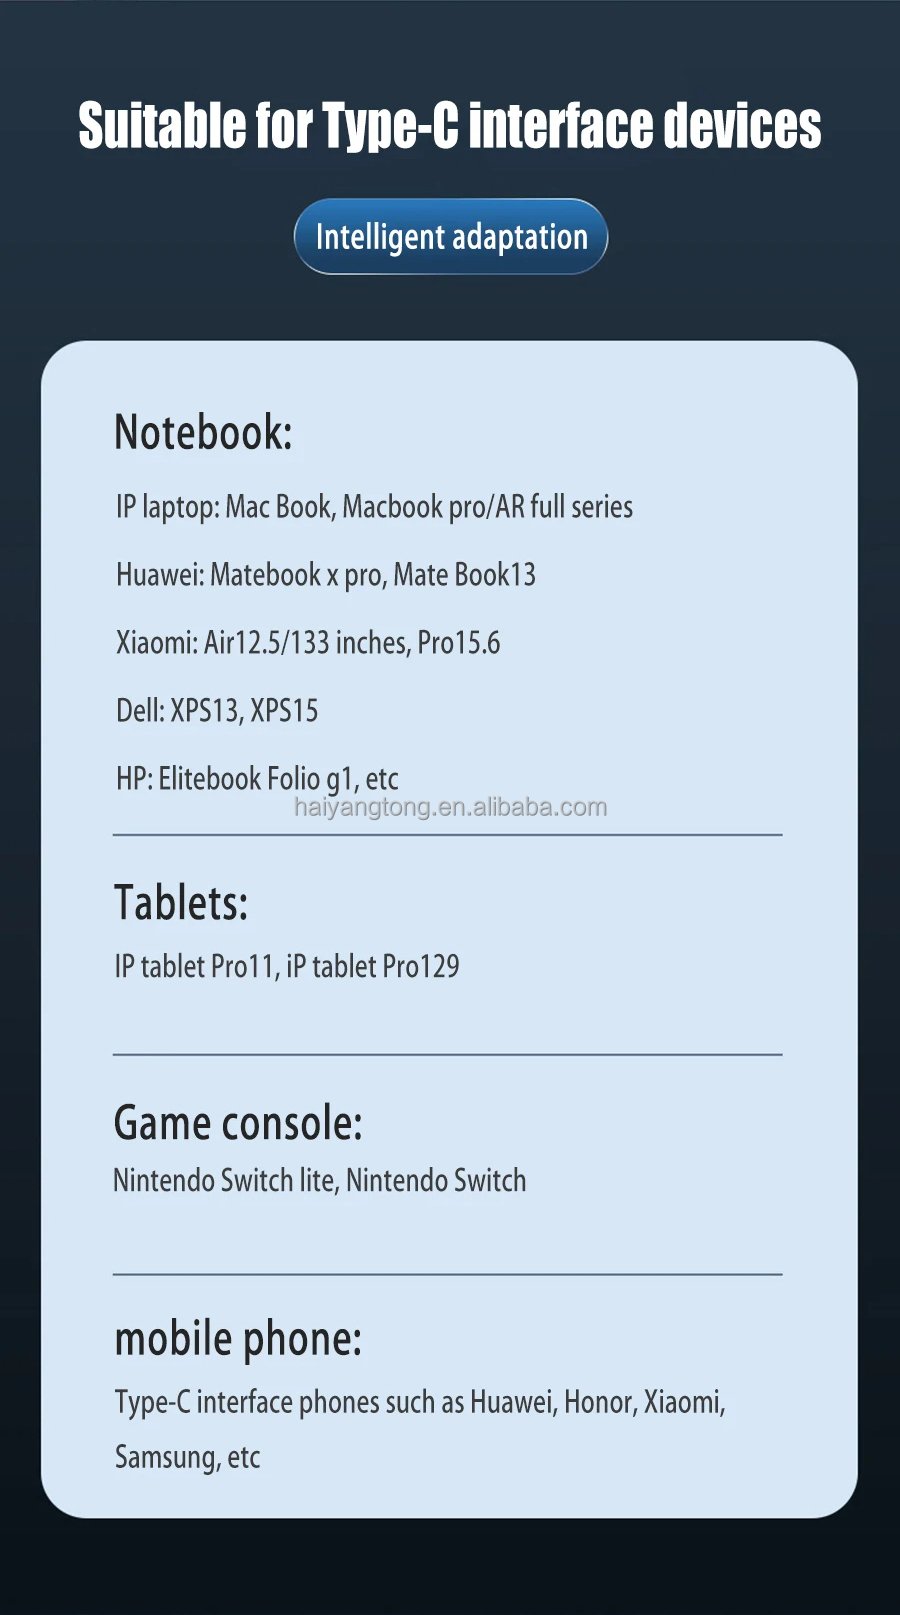Click the Samsung, etc text
This screenshot has height=1615, width=900.
(187, 1457)
